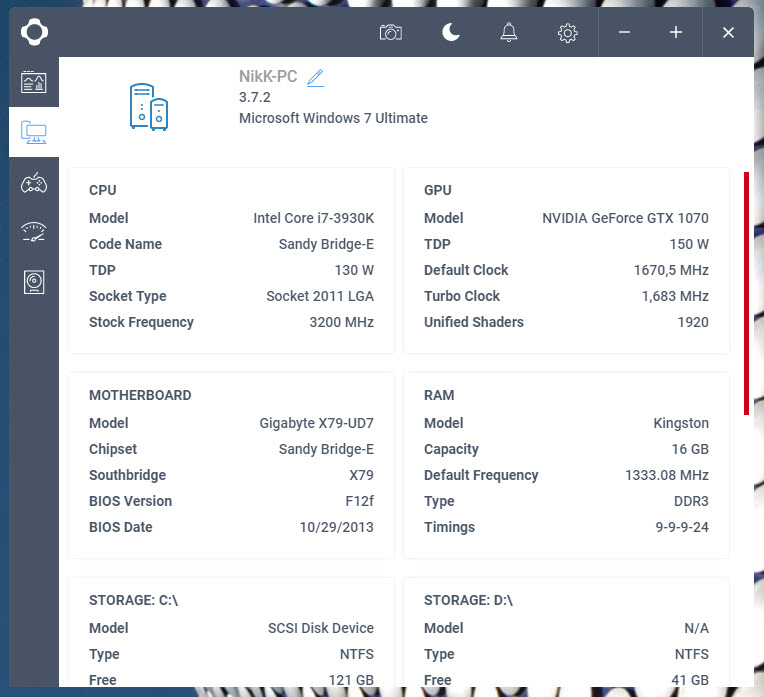Click Microsoft Windows 7 Ultimate text
The width and height of the screenshot is (764, 697).
[333, 118]
